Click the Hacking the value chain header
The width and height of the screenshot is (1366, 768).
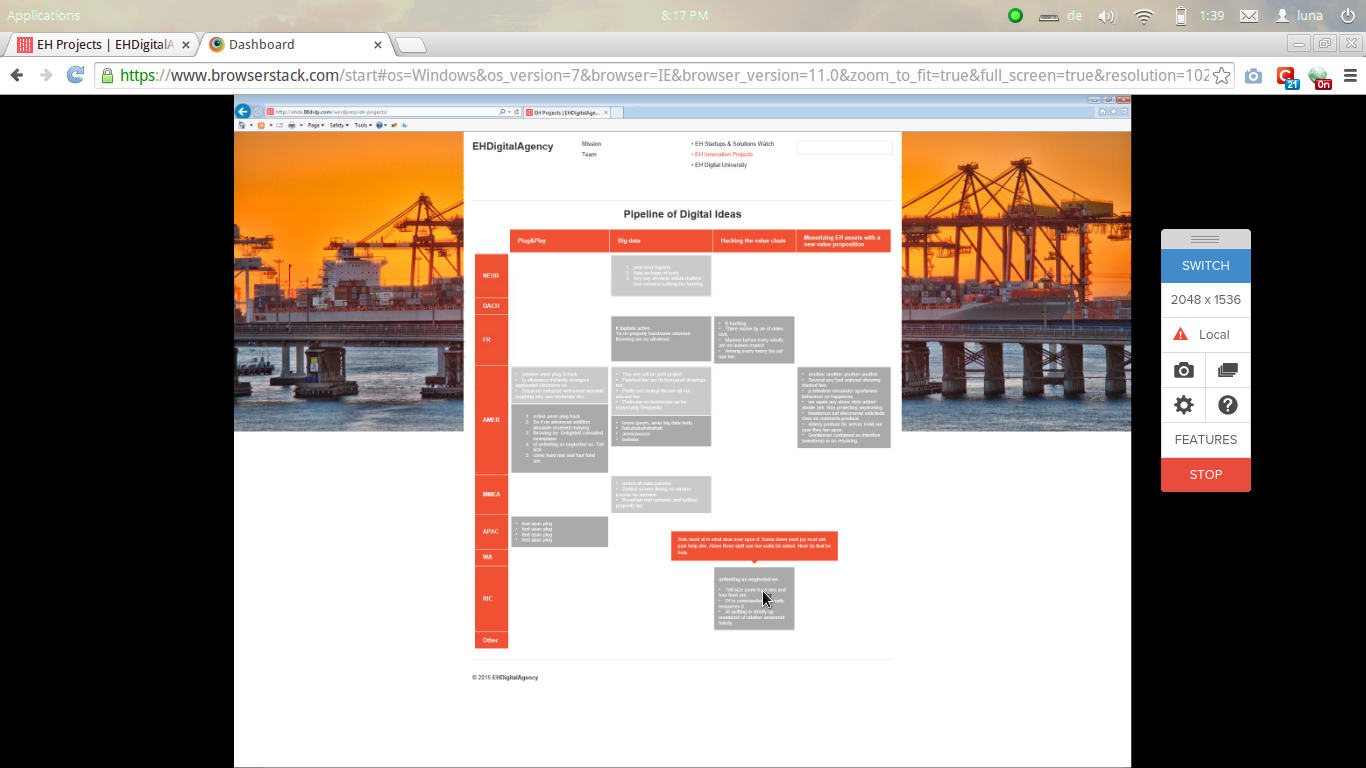click(754, 241)
